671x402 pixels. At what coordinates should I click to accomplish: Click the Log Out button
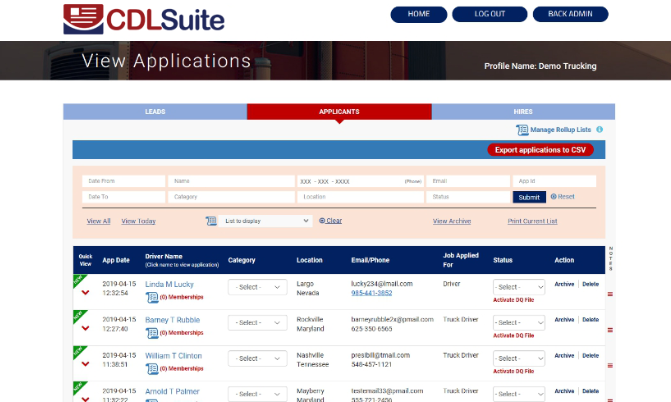tap(490, 14)
